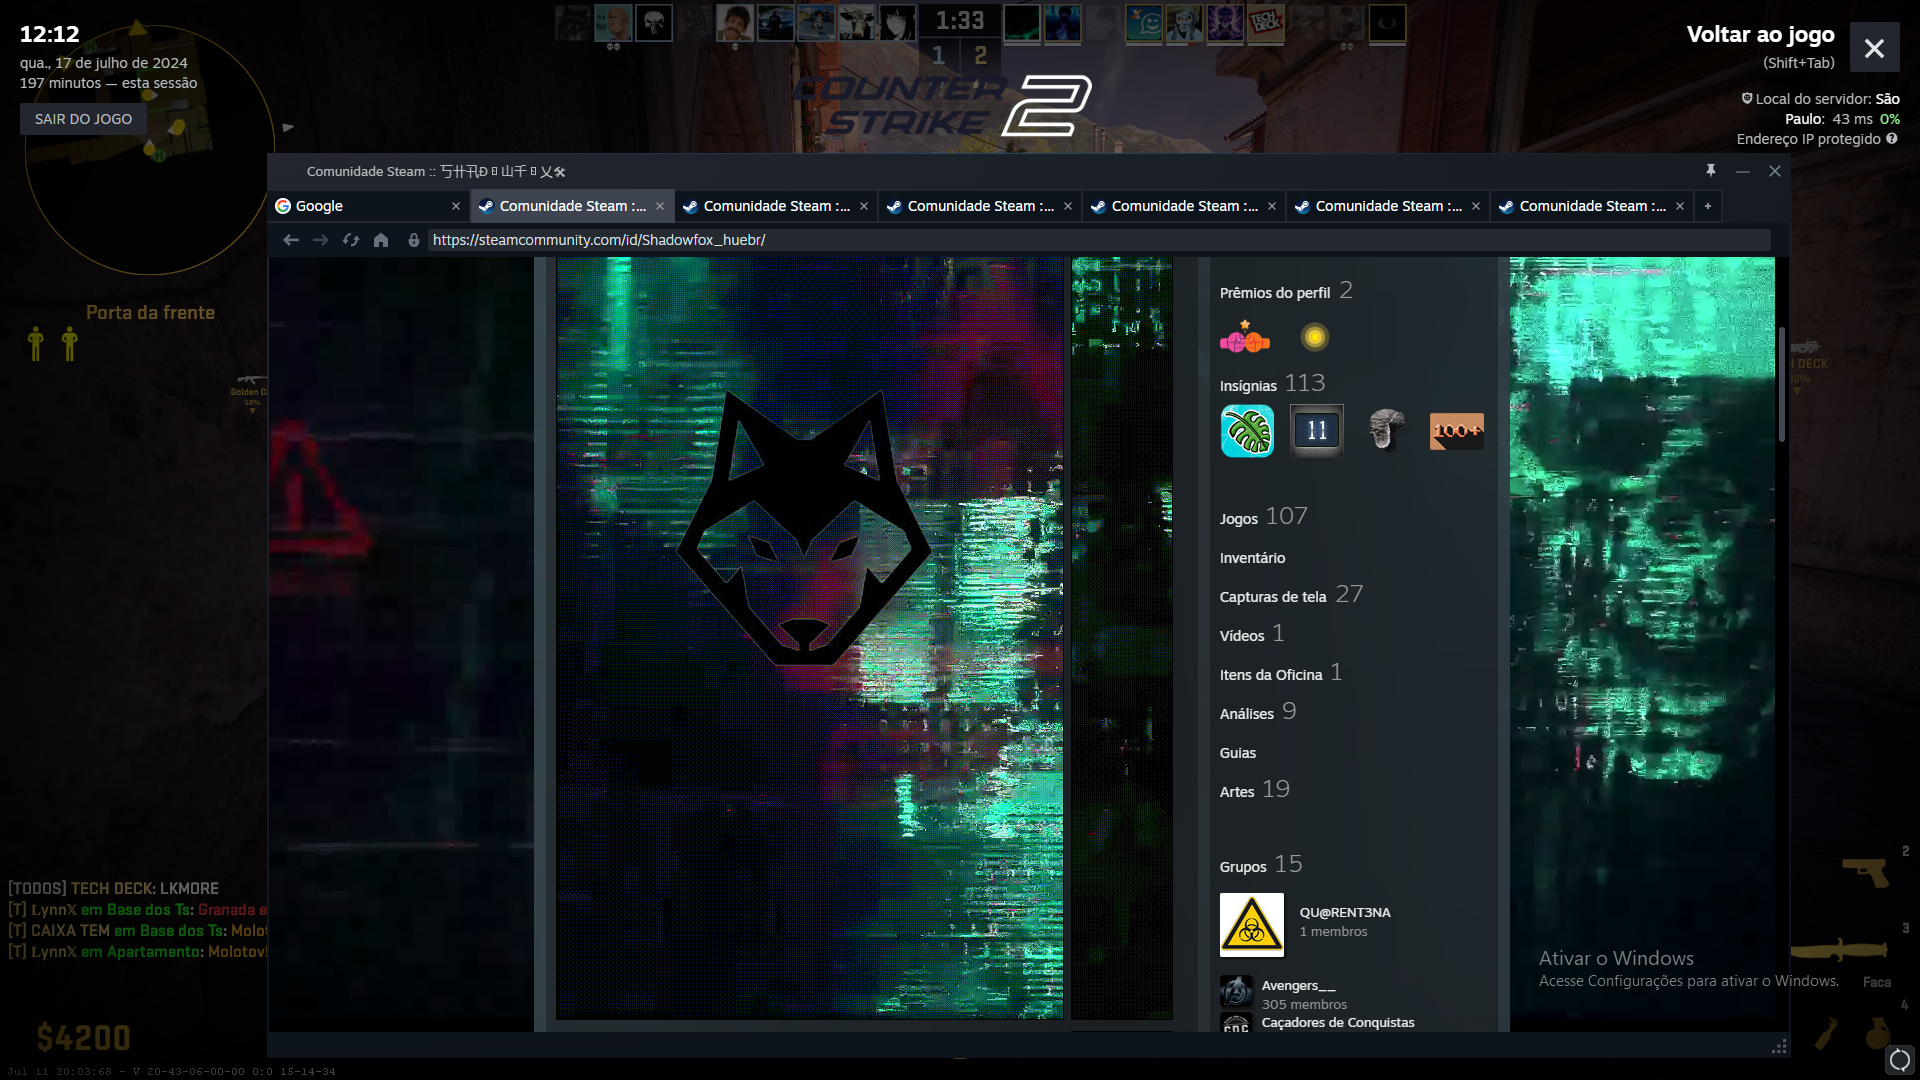Go to the browser home page icon
This screenshot has width=1920, height=1080.
pos(381,240)
